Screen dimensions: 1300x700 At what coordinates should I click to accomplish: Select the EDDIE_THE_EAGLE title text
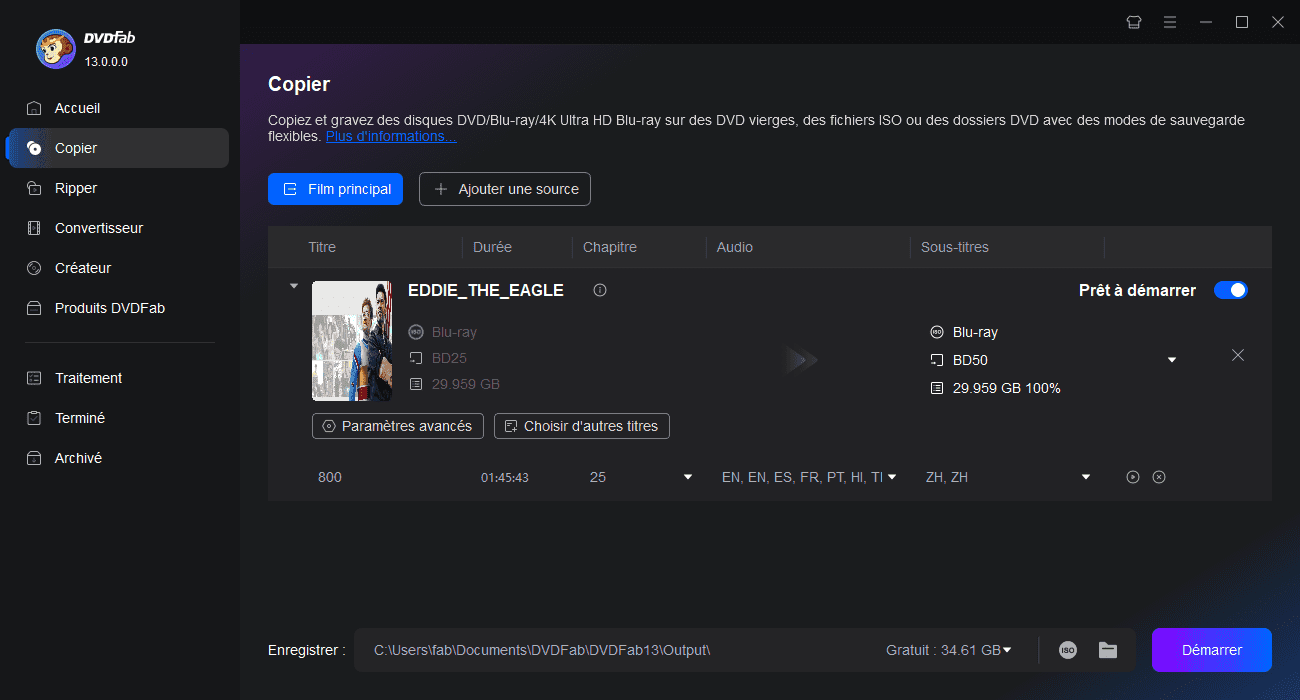point(486,290)
